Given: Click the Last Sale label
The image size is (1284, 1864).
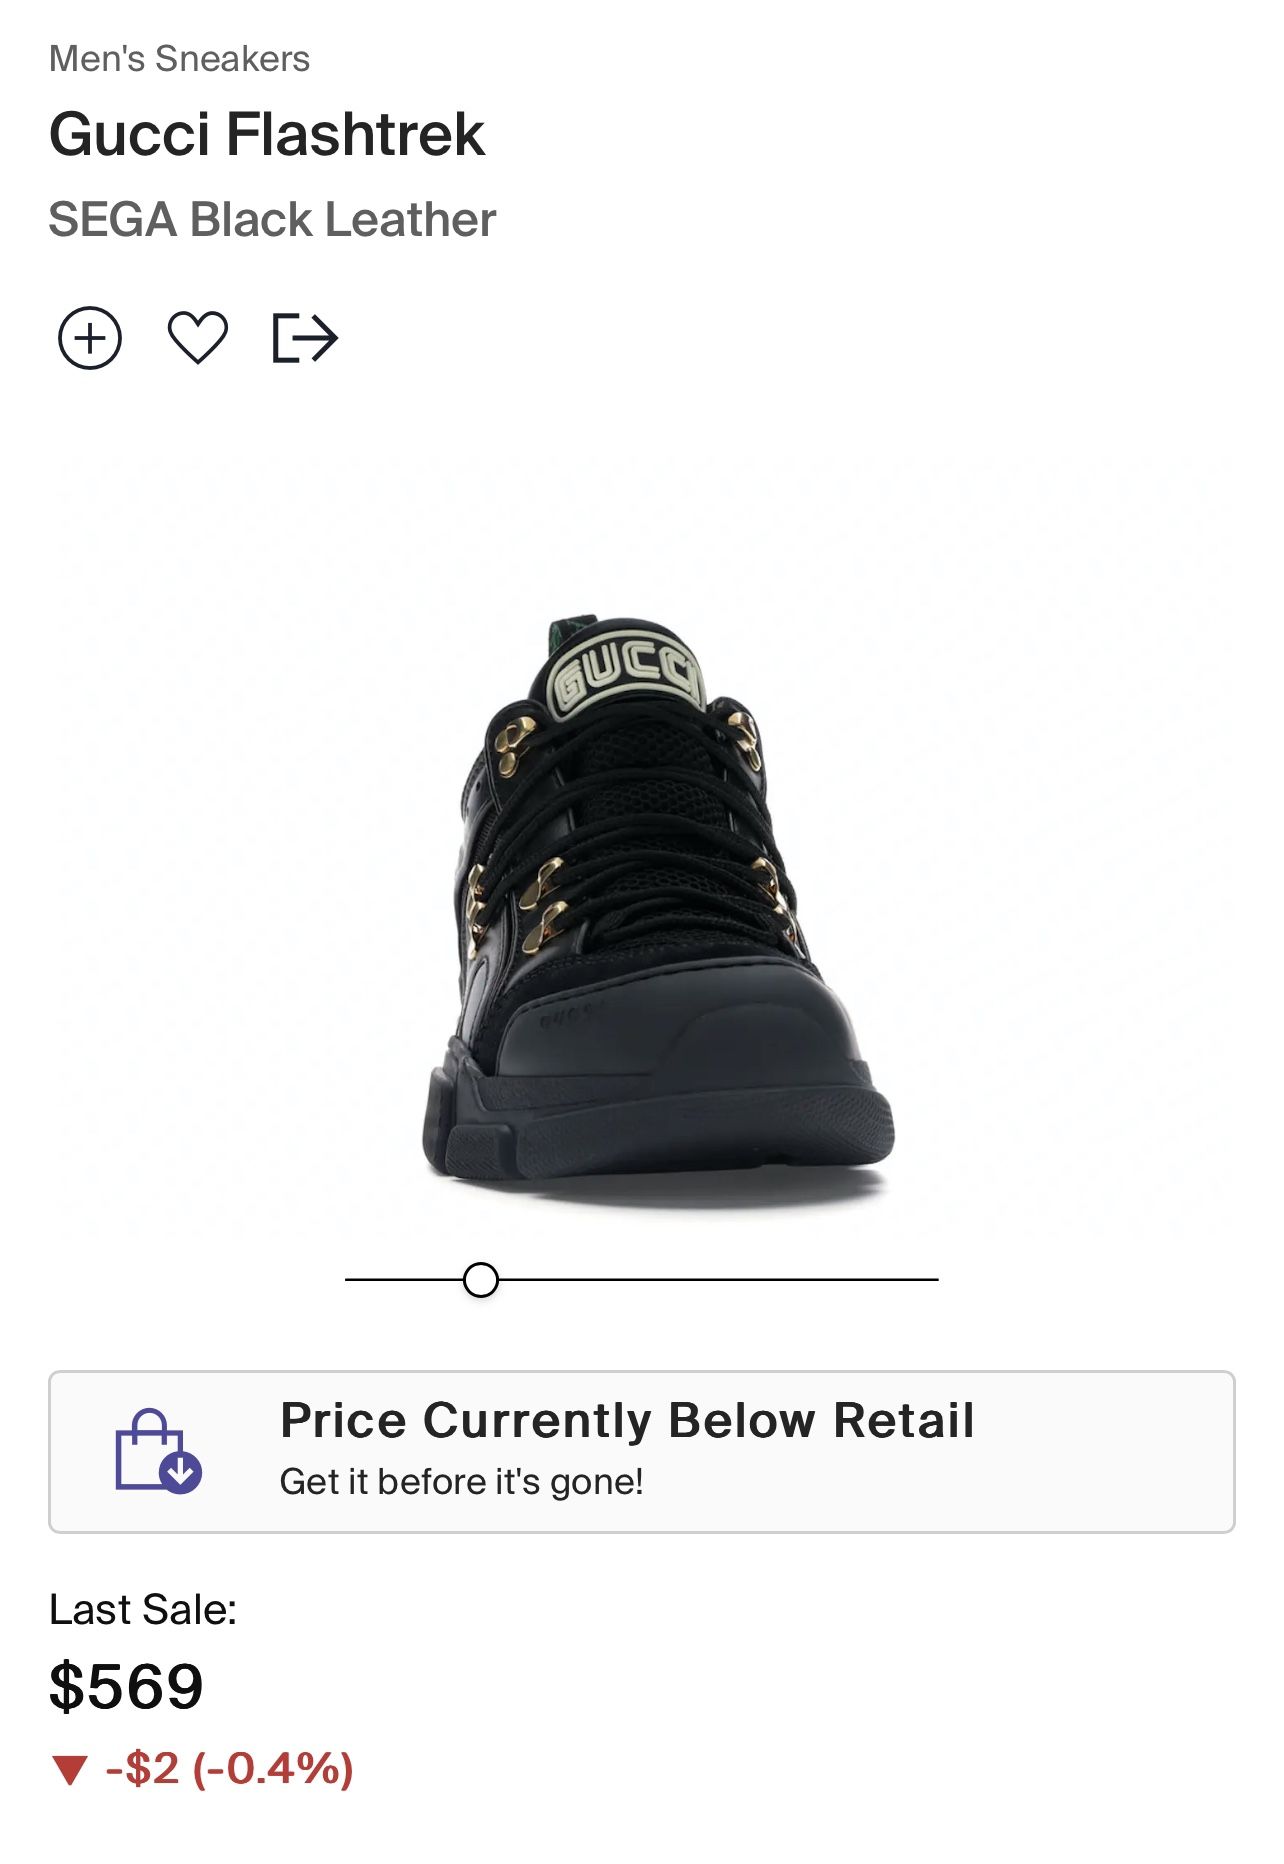Looking at the screenshot, I should 143,1610.
